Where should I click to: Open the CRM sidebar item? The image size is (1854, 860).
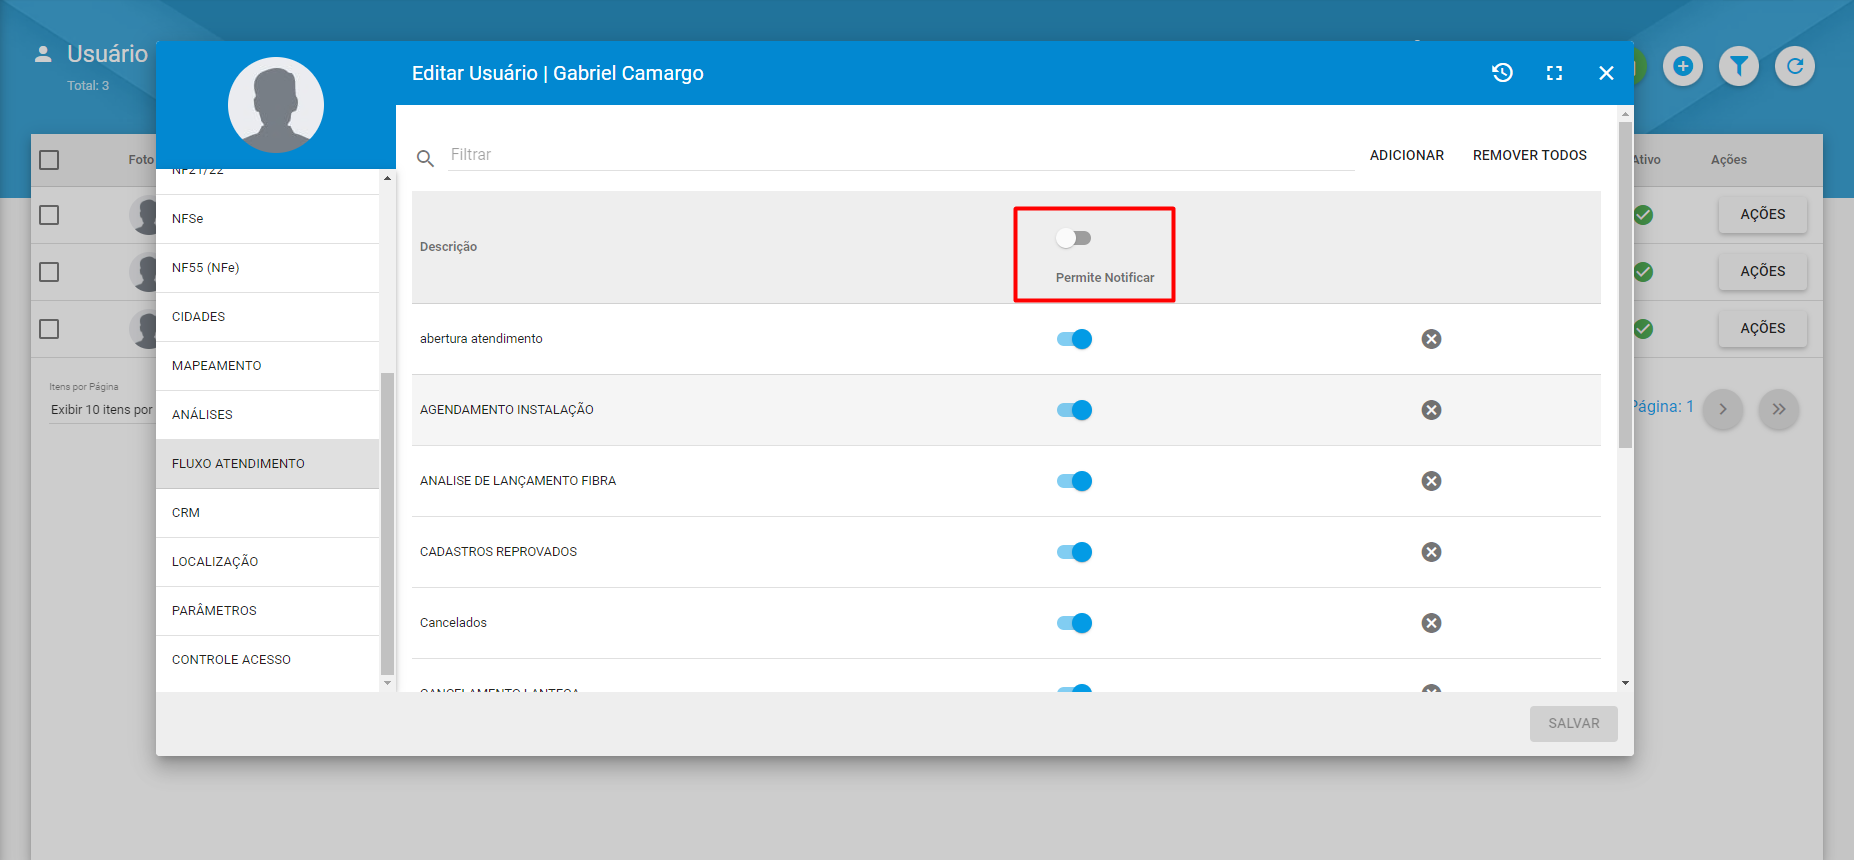pos(267,513)
